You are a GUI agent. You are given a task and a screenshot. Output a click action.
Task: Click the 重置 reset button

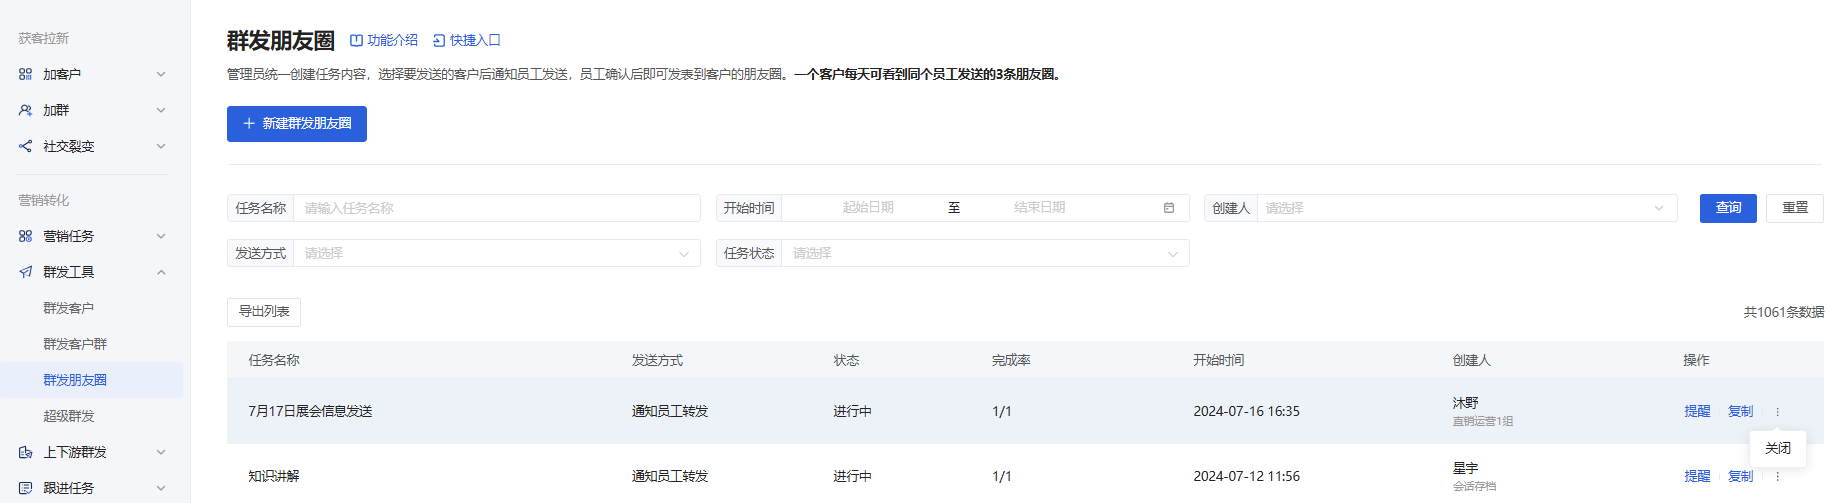1795,208
